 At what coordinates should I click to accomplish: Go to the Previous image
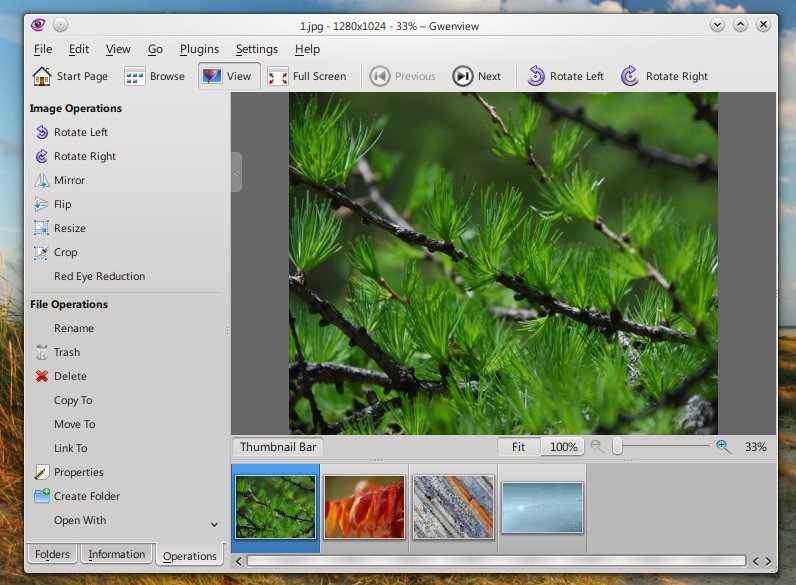403,76
